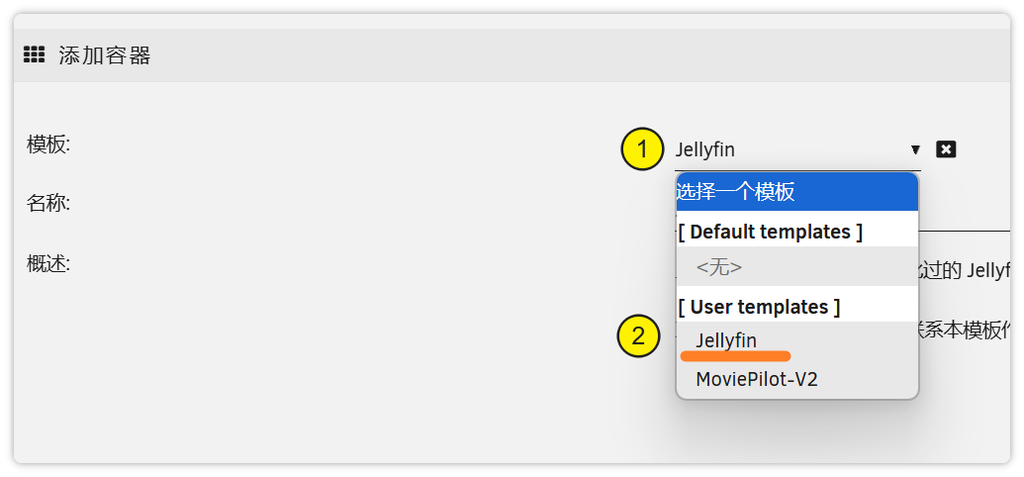Click the [ User templates ] group header

click(759, 307)
